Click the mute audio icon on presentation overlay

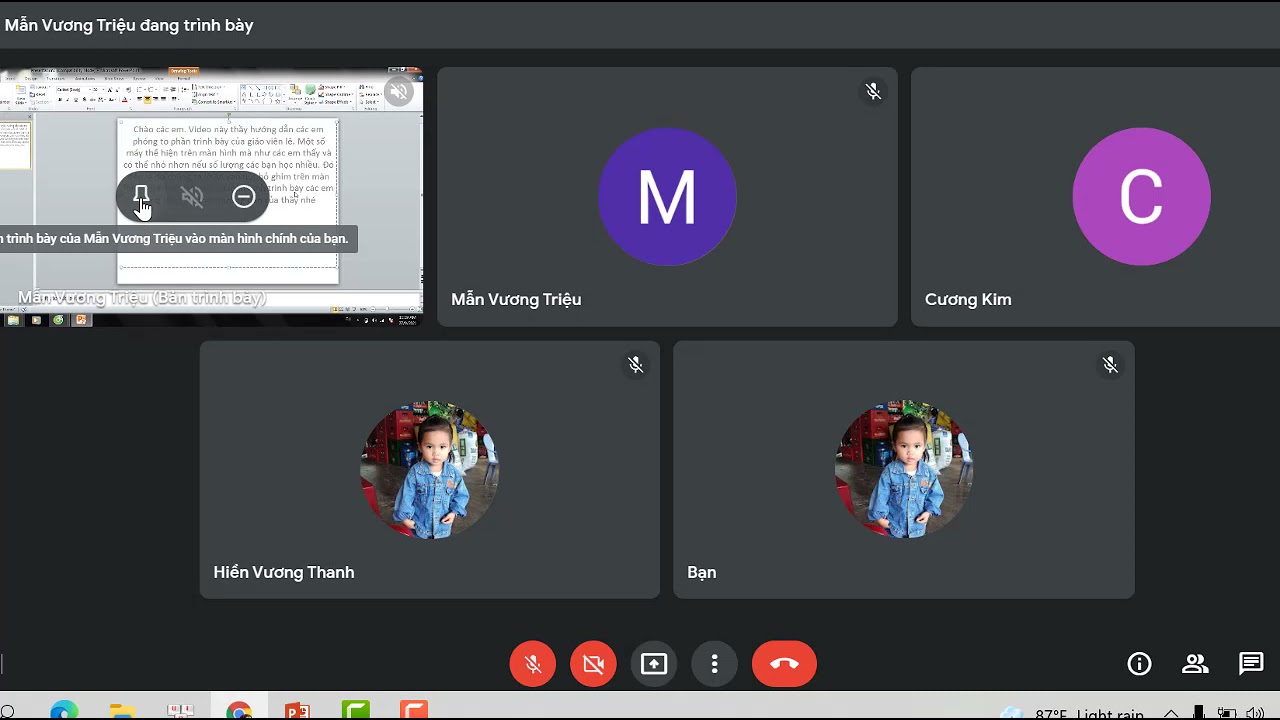[192, 197]
